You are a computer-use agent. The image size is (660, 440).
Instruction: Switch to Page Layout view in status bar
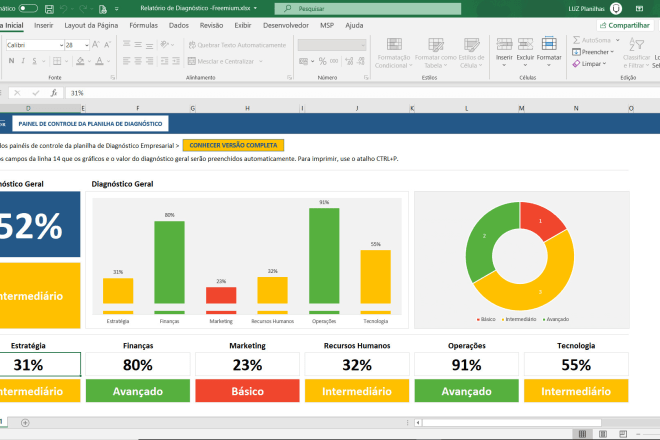click(603, 434)
